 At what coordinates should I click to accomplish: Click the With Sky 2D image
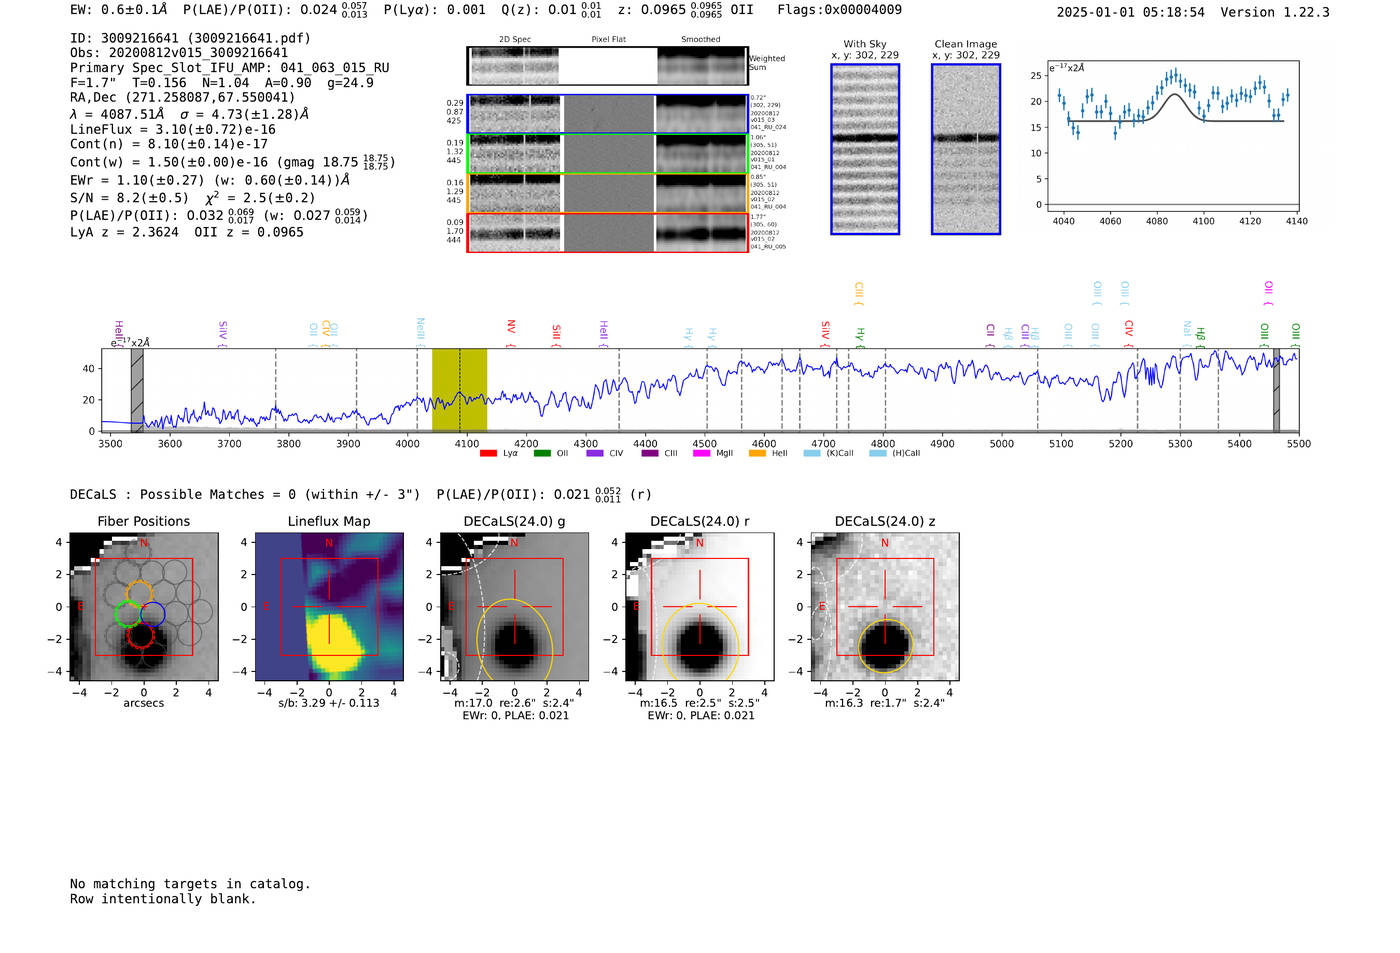coord(865,149)
